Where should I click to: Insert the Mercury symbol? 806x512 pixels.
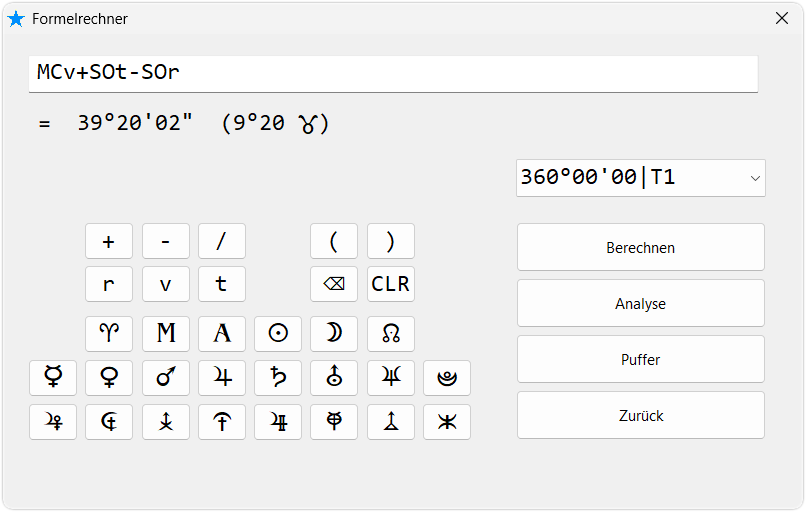coord(53,378)
